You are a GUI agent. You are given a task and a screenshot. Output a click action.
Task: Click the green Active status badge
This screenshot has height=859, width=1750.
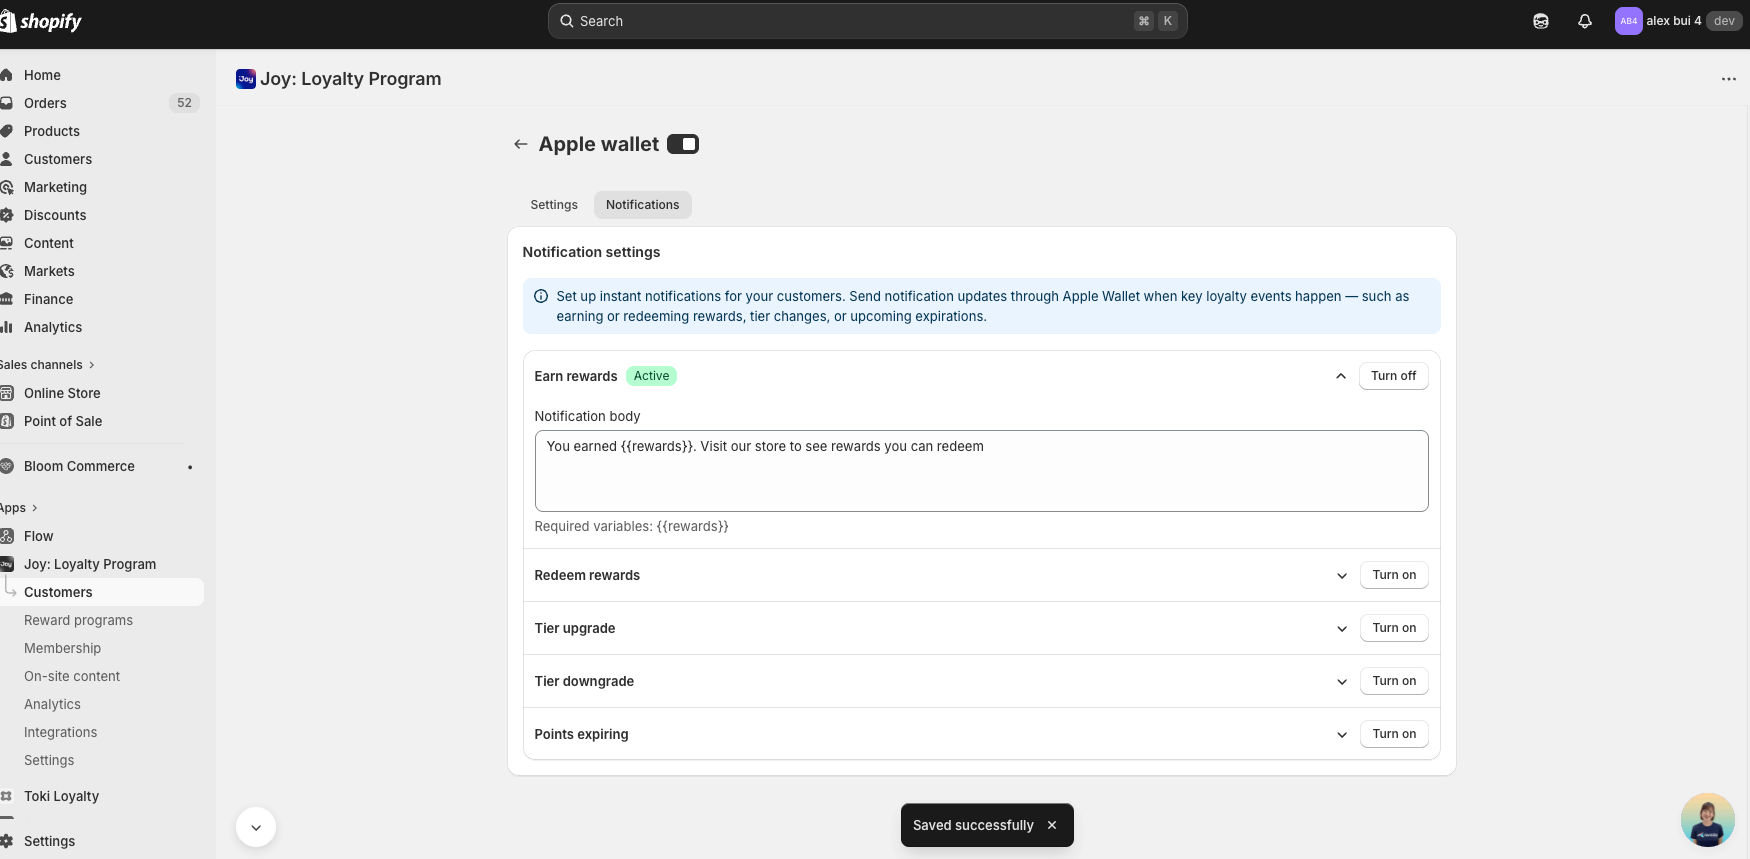point(651,376)
